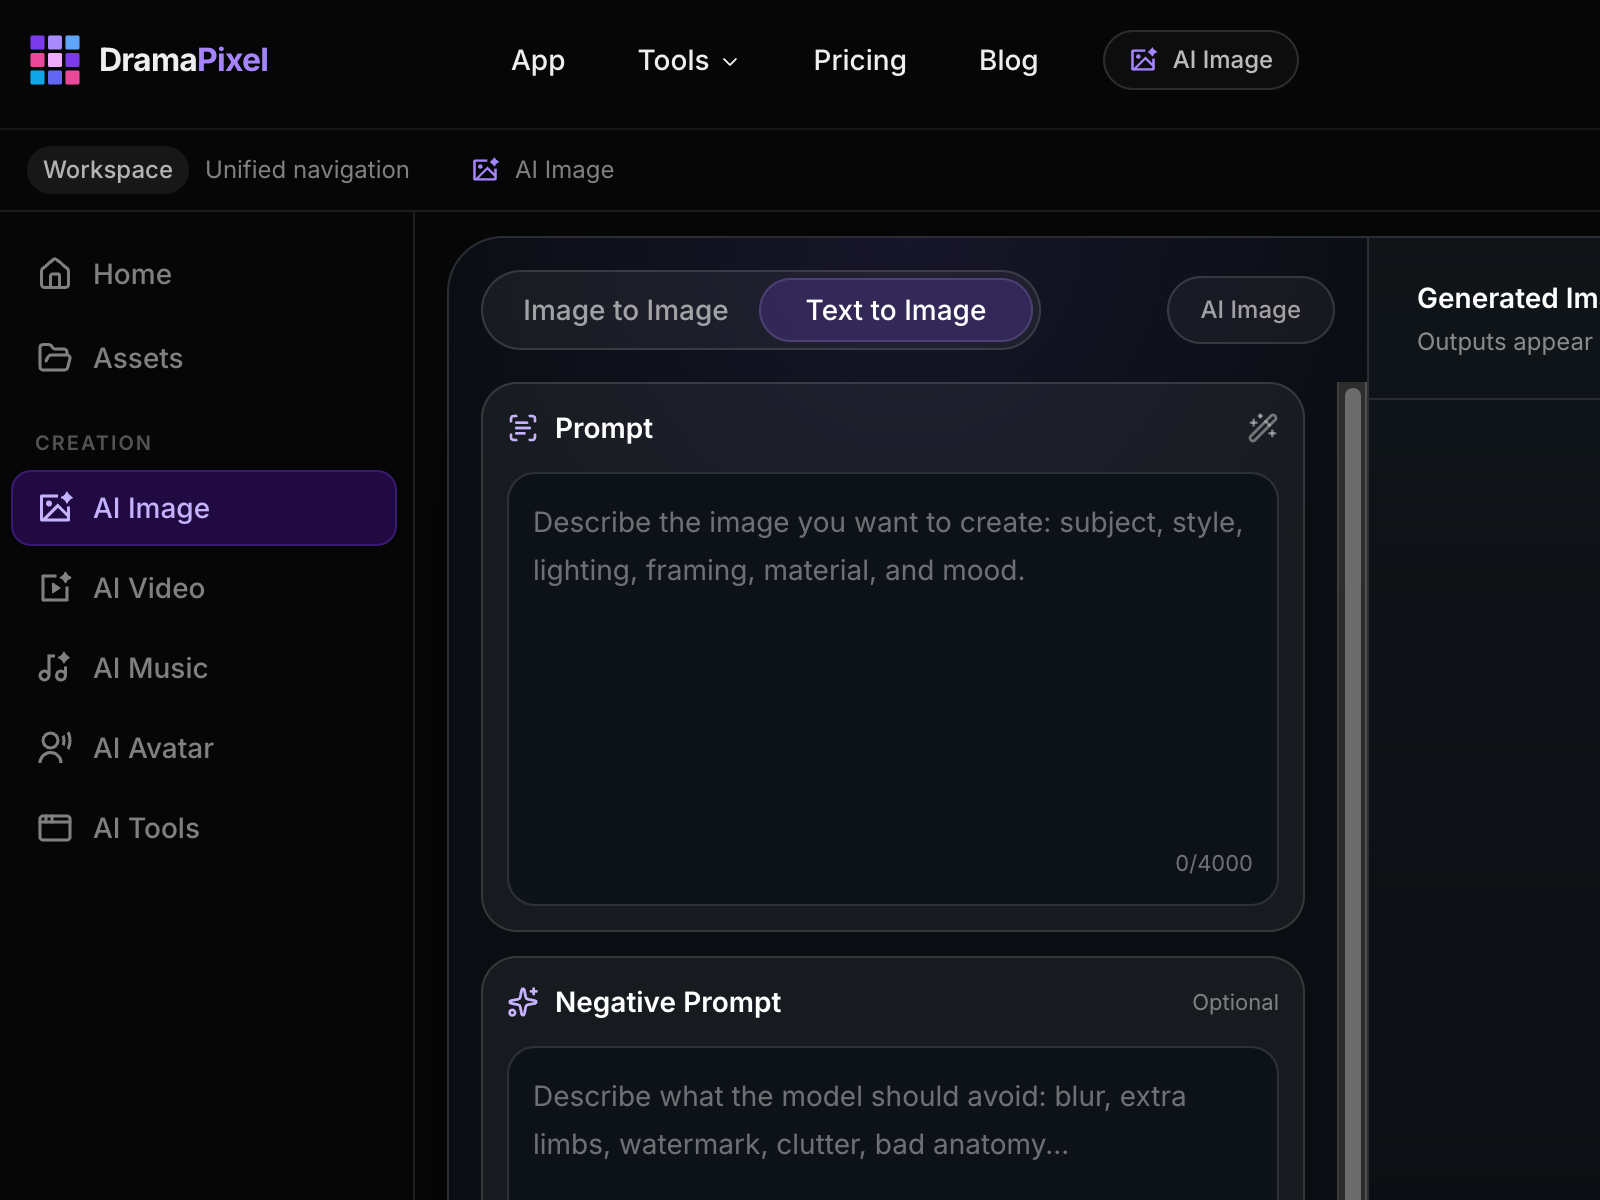Open Assets folder in sidebar

click(137, 358)
